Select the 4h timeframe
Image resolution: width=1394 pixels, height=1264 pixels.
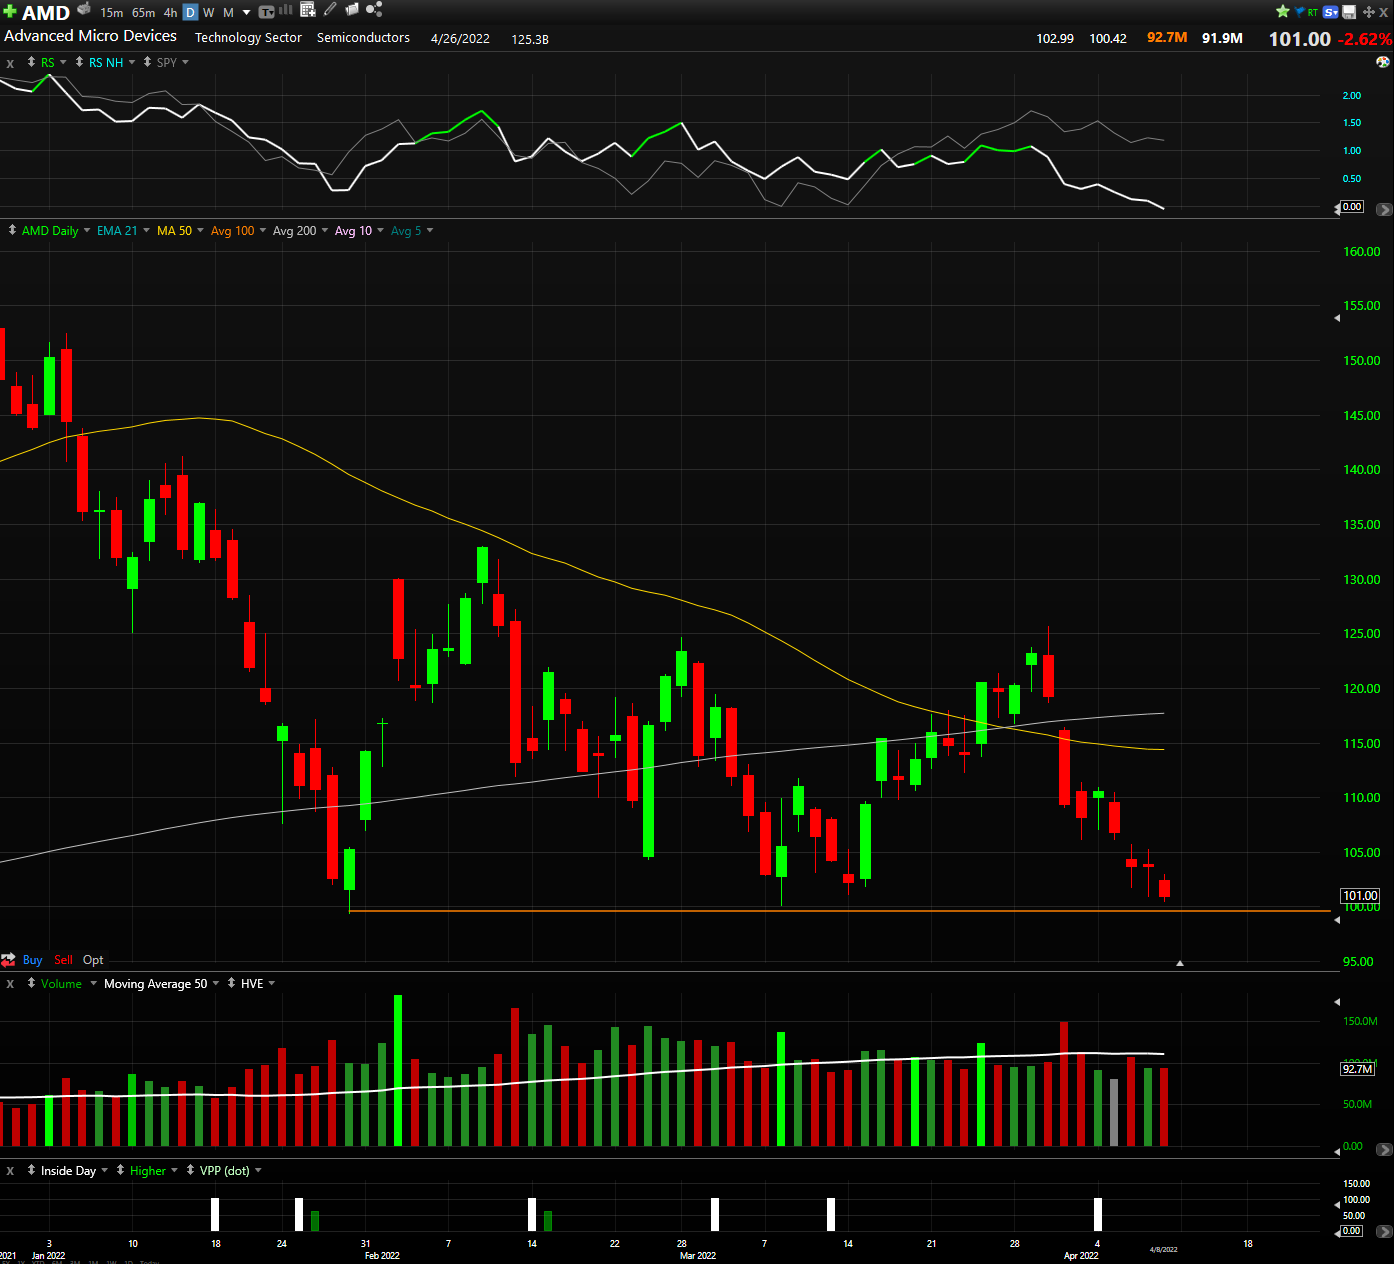point(171,13)
